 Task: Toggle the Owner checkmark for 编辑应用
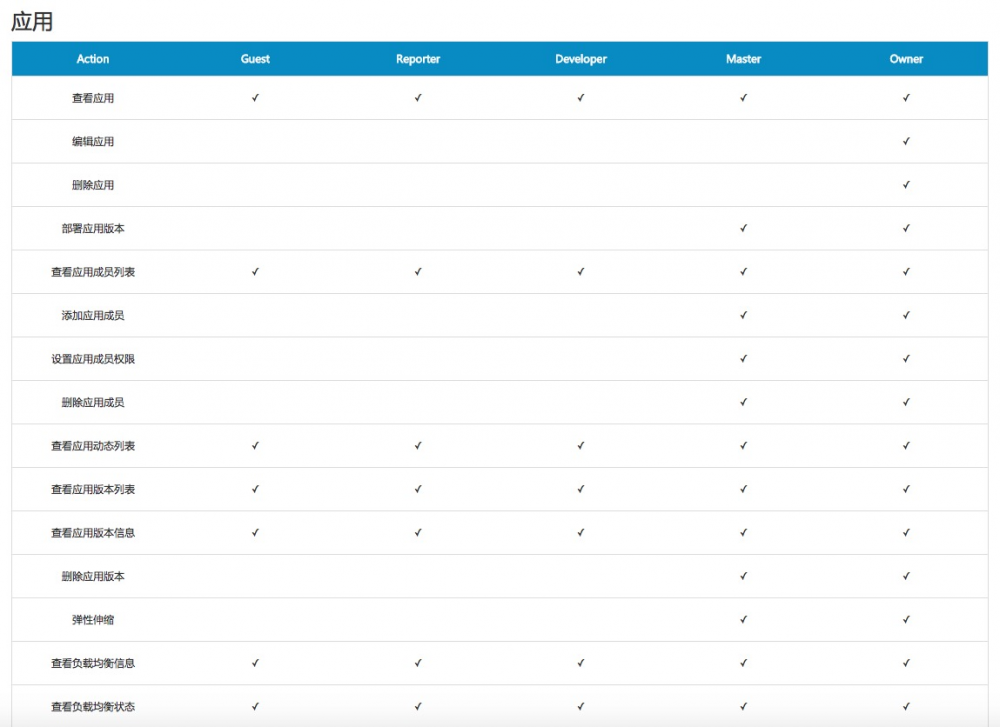905,141
